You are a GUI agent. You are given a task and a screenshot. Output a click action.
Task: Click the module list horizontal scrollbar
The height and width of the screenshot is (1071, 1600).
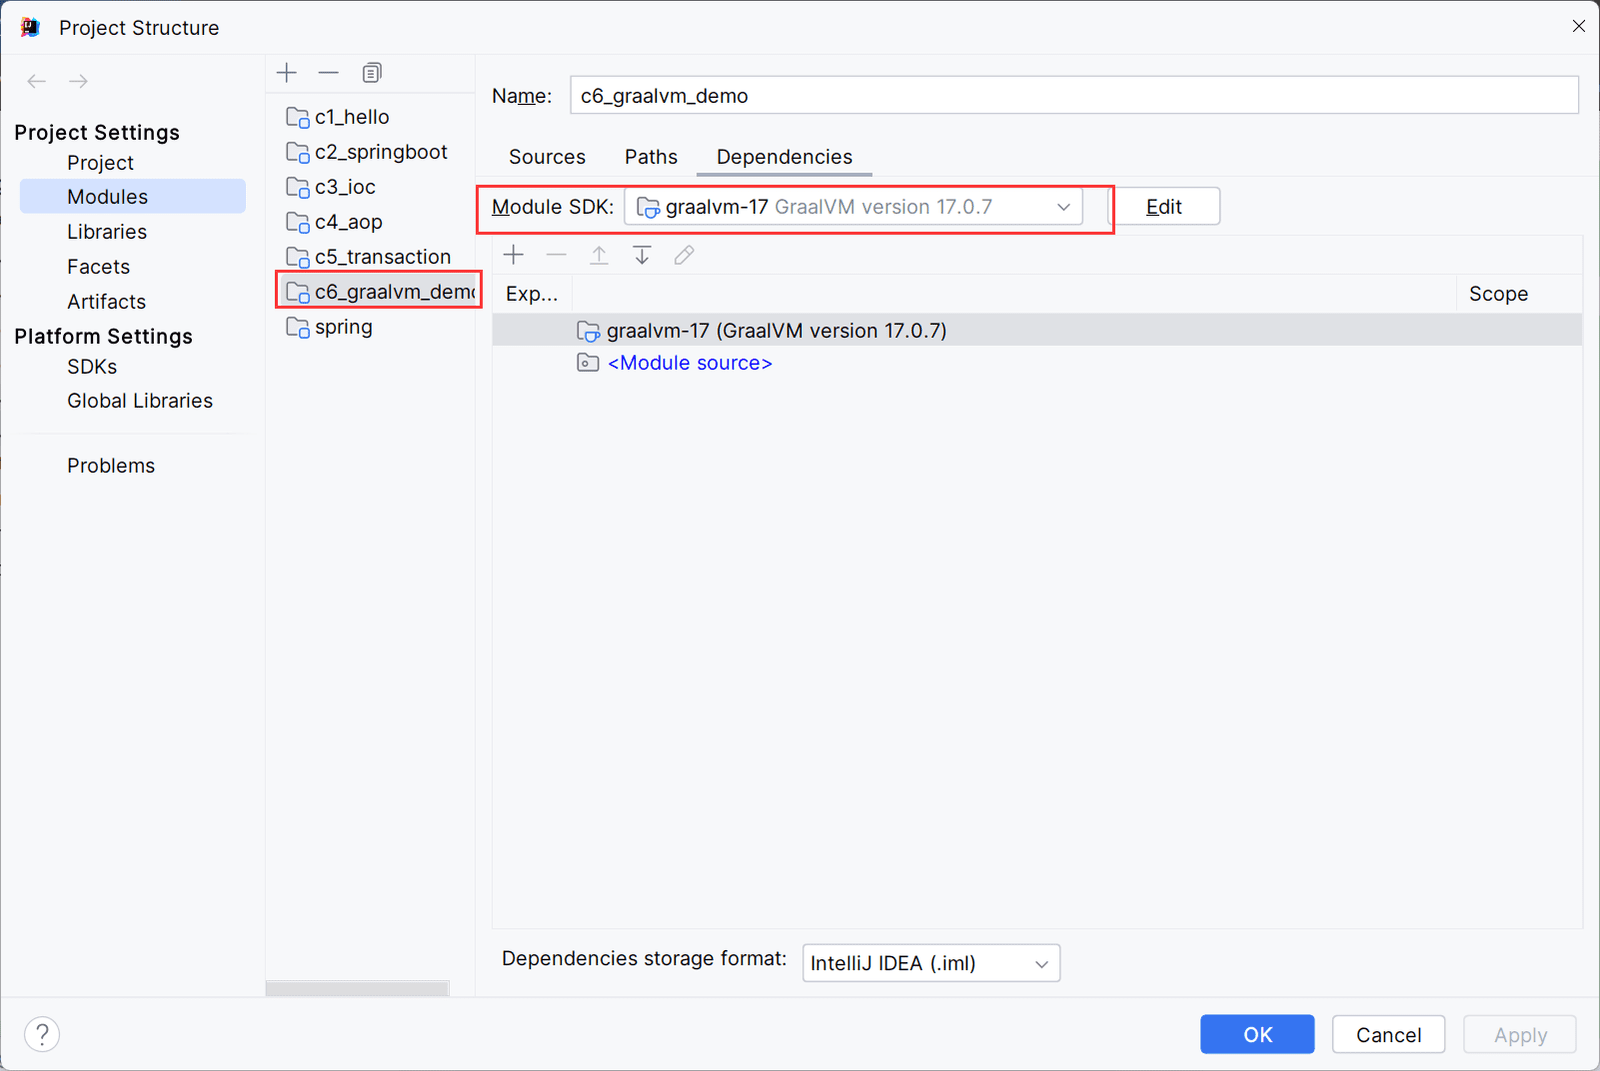[x=357, y=988]
